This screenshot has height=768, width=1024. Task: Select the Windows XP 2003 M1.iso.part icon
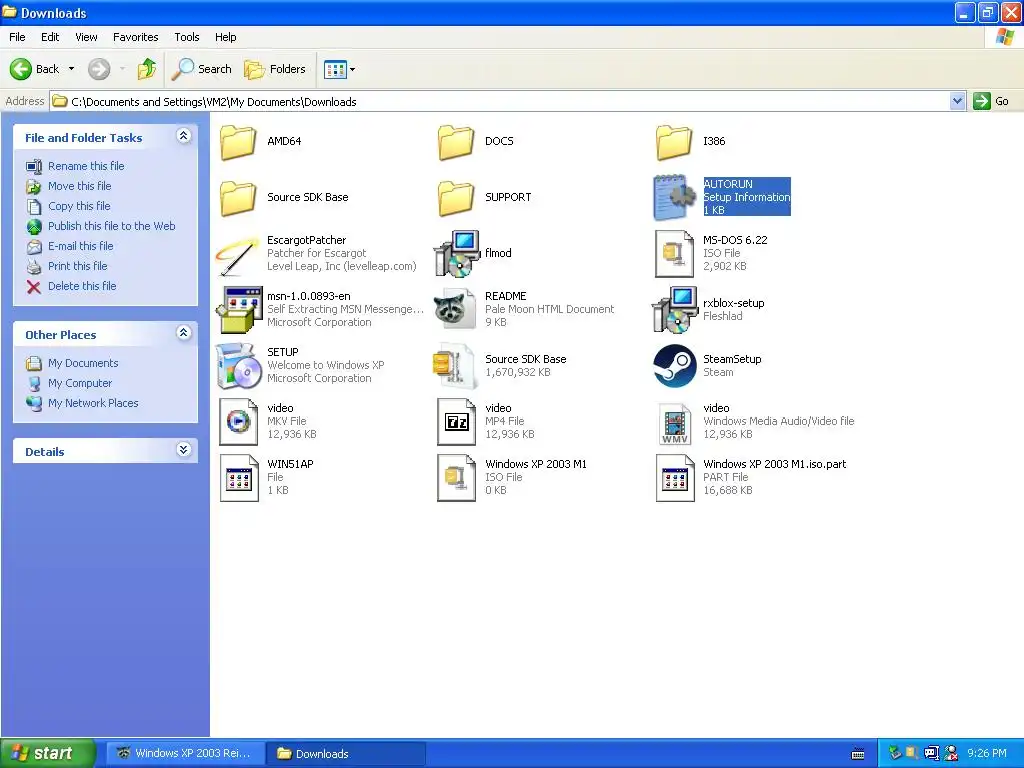(675, 477)
